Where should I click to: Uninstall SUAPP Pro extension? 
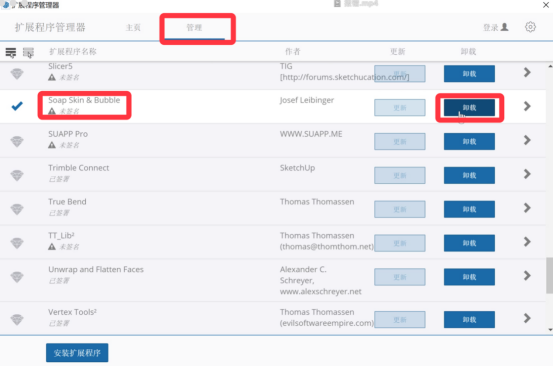click(469, 141)
